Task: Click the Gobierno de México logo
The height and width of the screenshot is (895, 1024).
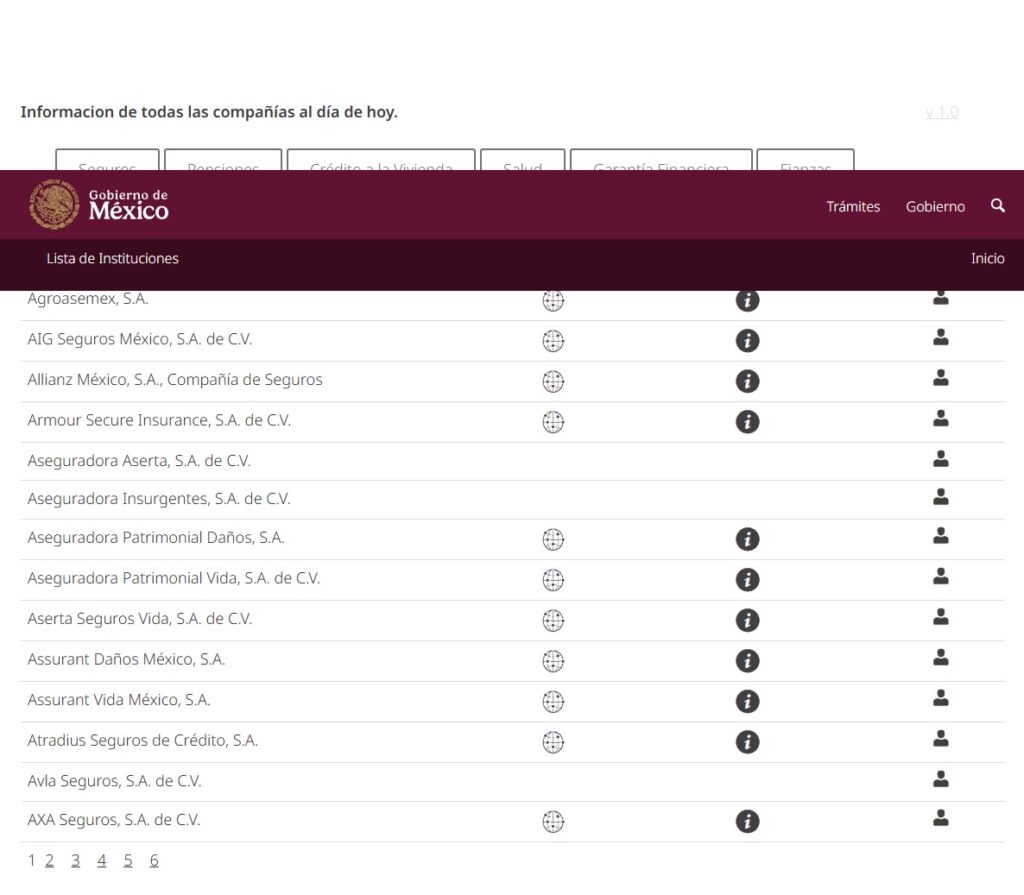Action: (x=99, y=204)
